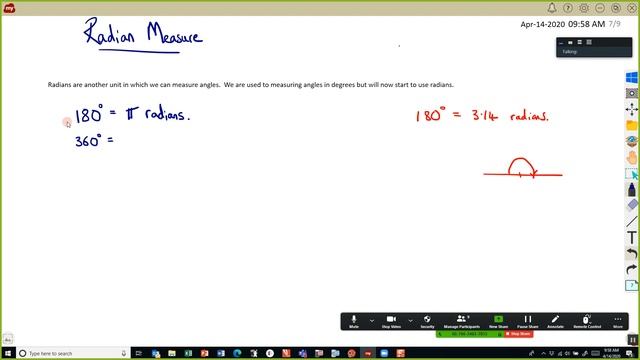
Task: Redo with the redo arrow
Action: (632, 269)
